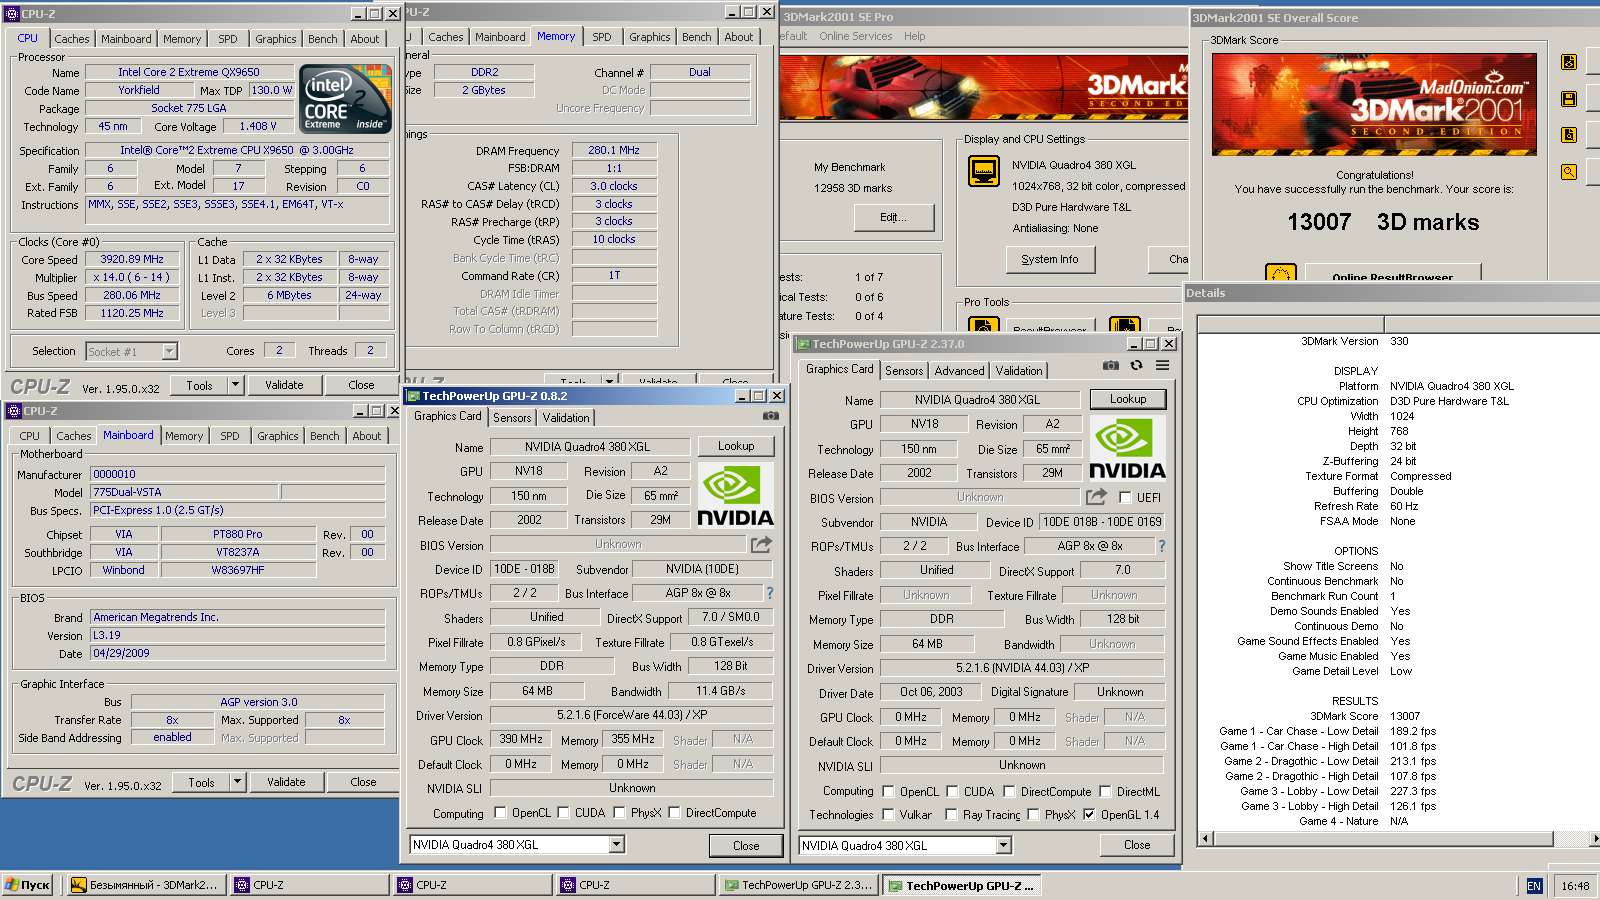Click the Edit... button under My Benchmark
The image size is (1600, 900).
point(894,217)
